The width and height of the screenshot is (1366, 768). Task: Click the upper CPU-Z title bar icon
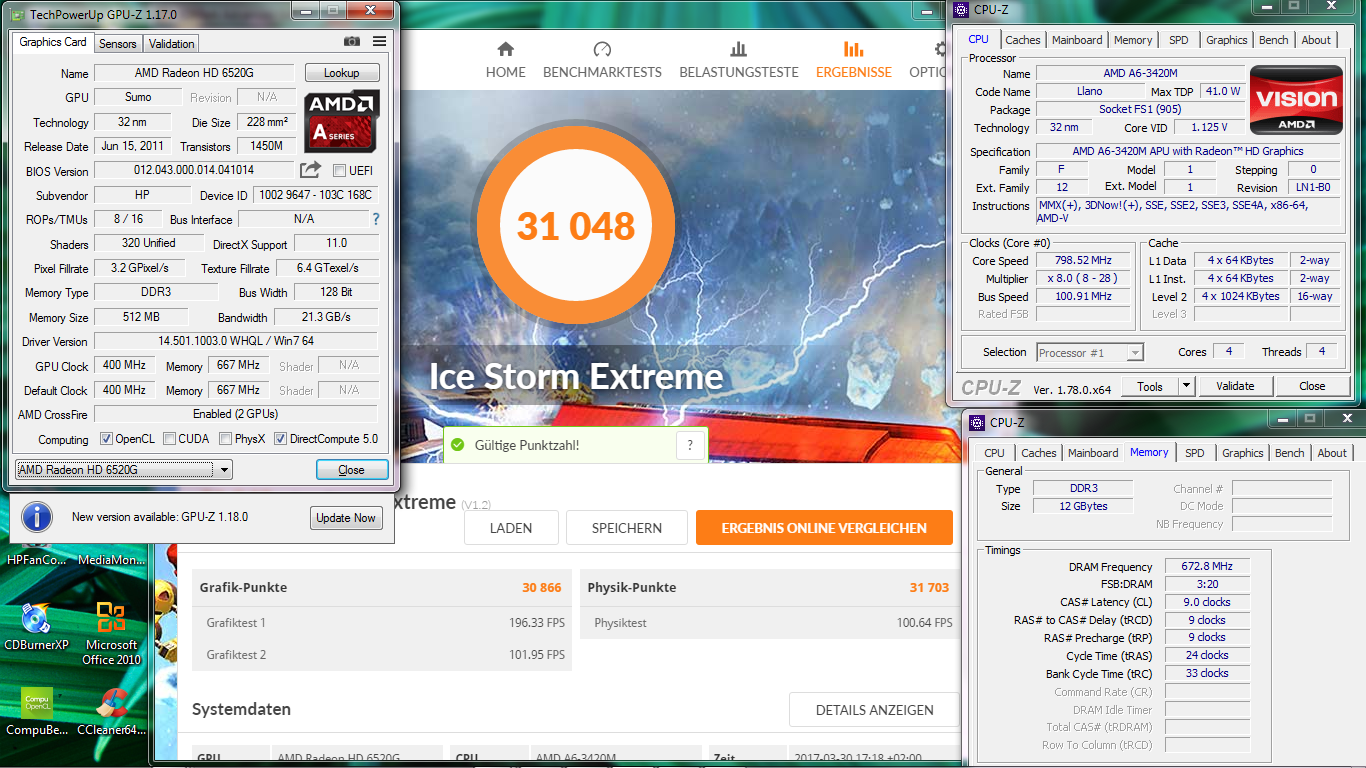[x=962, y=10]
